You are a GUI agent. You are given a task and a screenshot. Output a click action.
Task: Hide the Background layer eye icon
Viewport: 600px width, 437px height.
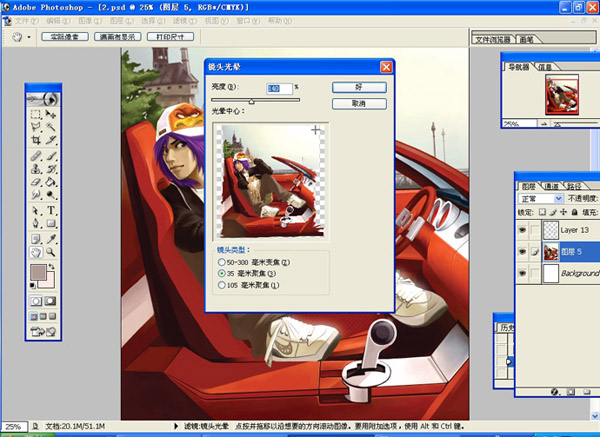click(x=522, y=273)
